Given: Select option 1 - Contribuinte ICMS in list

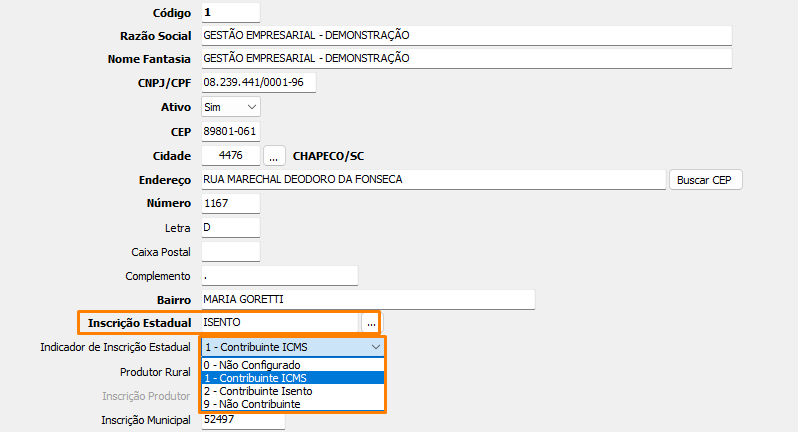Looking at the screenshot, I should point(293,378).
